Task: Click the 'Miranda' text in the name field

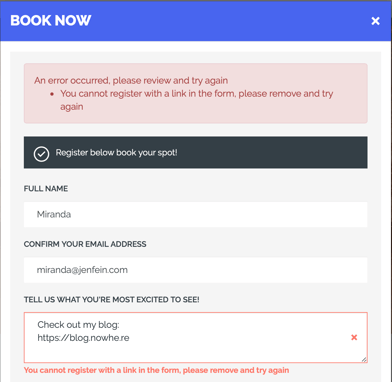Action: point(54,214)
